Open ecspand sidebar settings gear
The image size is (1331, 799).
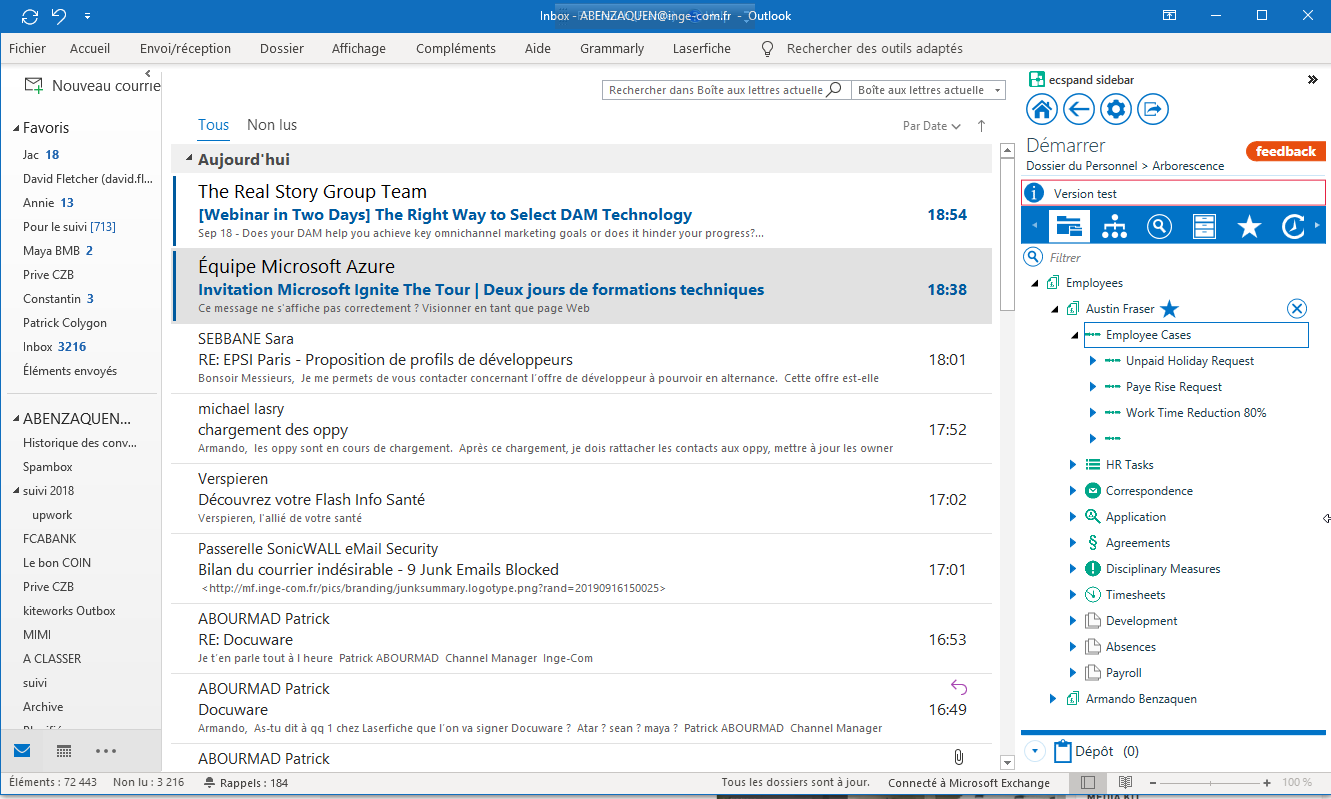1115,109
